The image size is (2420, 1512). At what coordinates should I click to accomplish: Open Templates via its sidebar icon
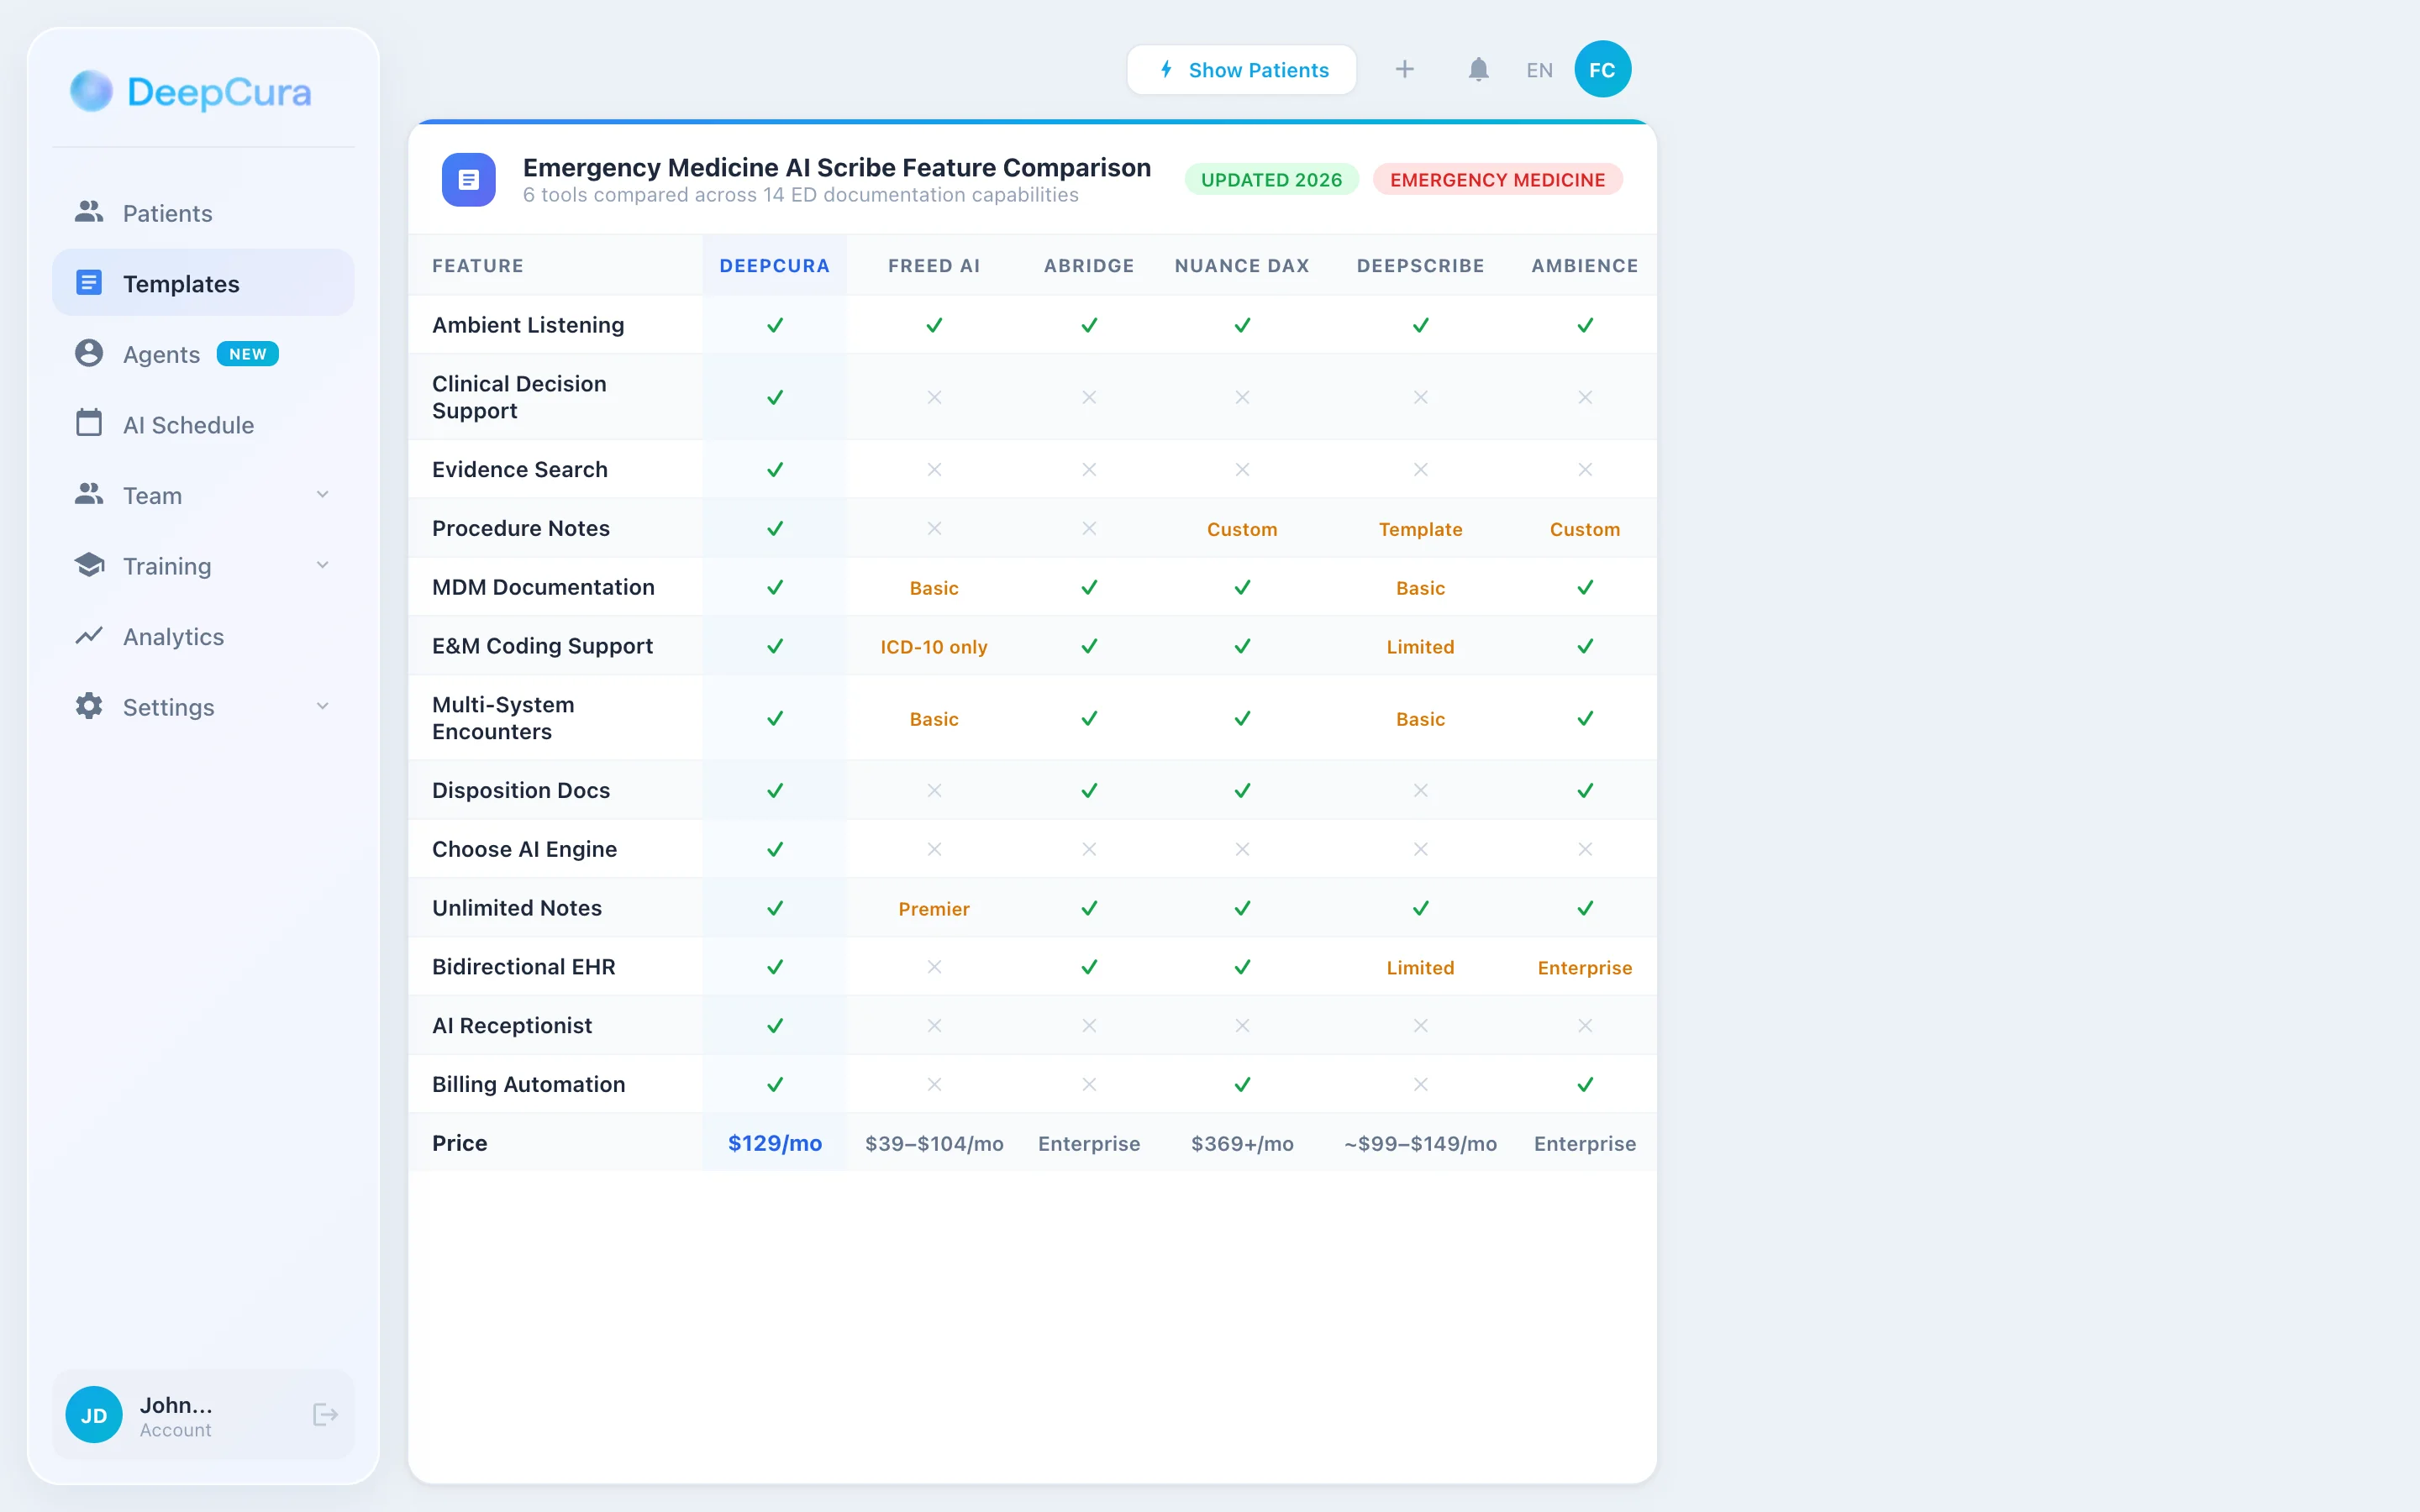[89, 282]
